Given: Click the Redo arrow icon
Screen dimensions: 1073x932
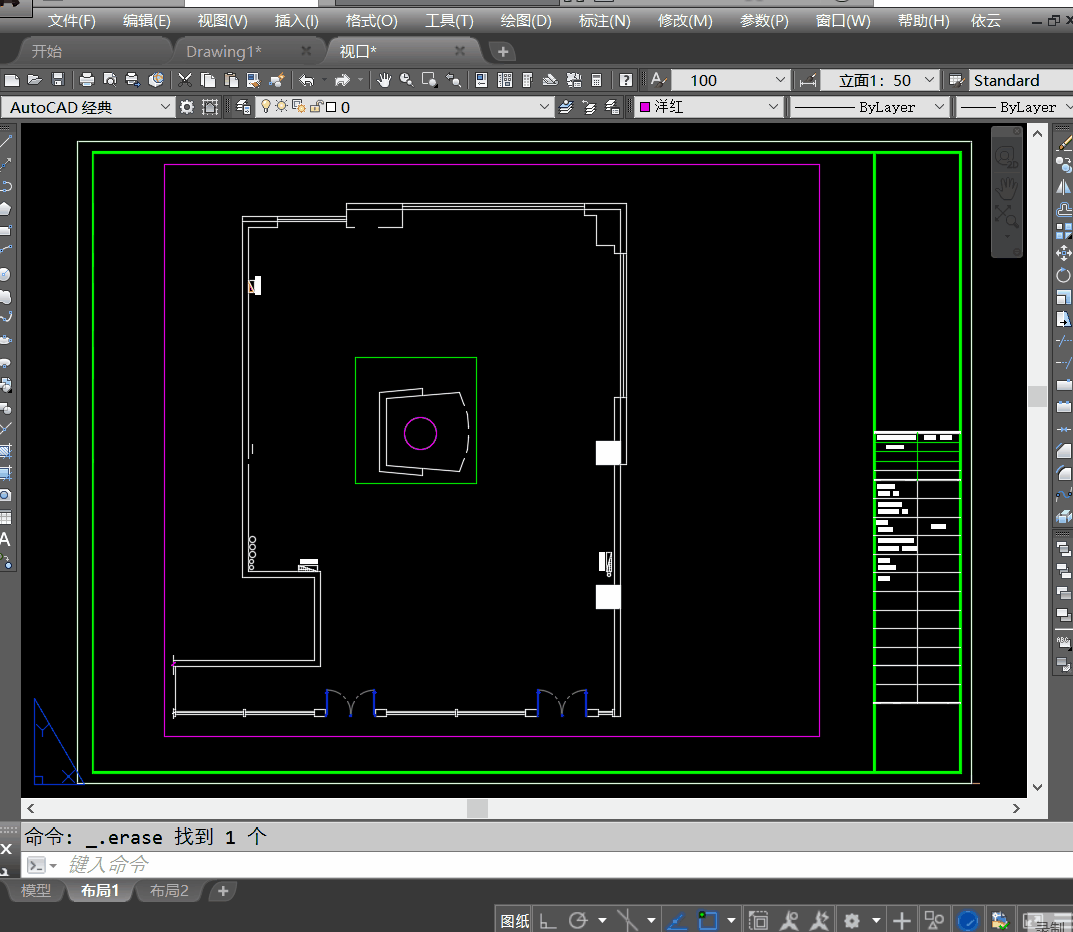Looking at the screenshot, I should pos(342,80).
